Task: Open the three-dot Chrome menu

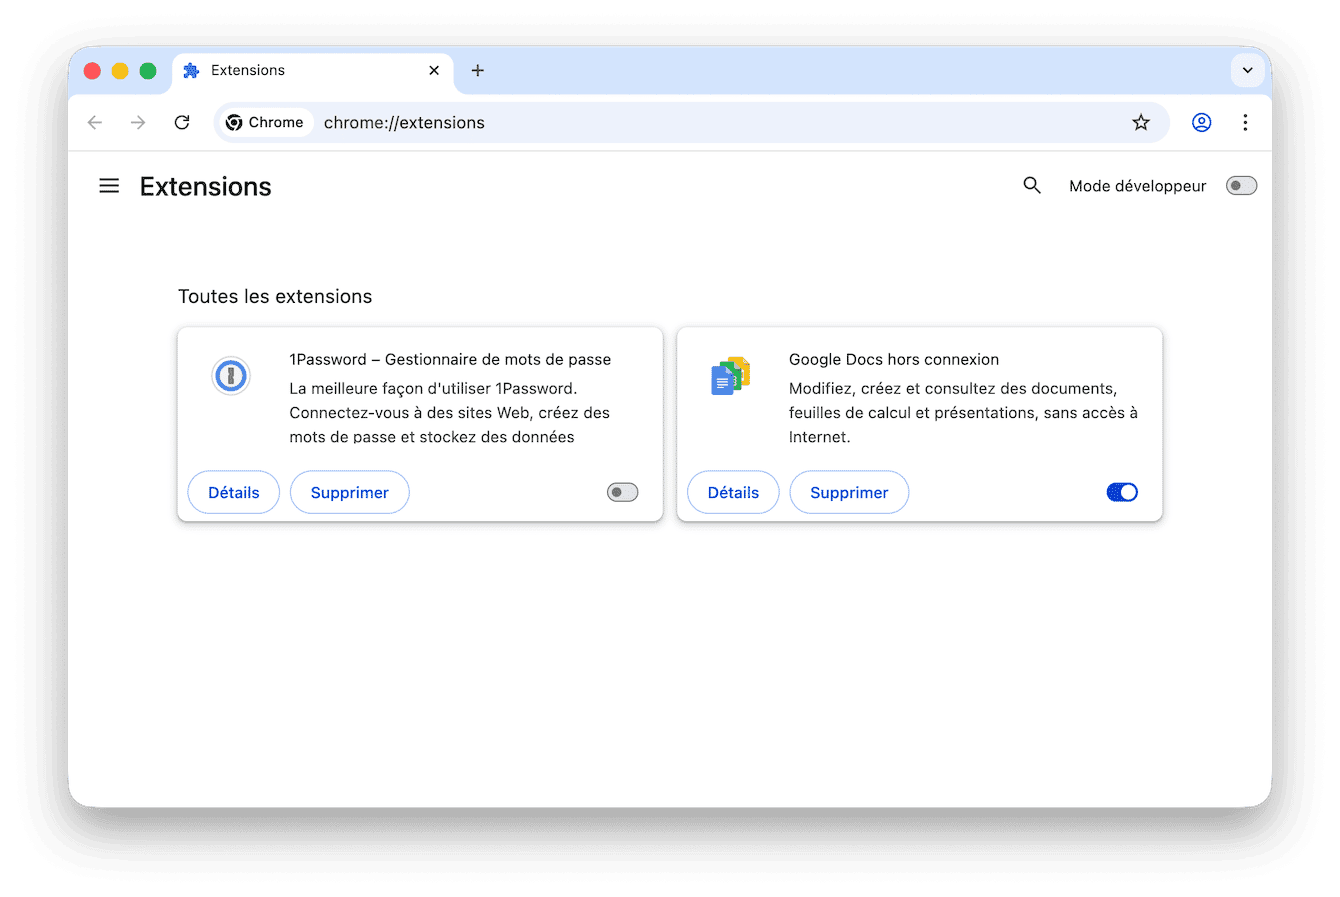Action: tap(1245, 122)
